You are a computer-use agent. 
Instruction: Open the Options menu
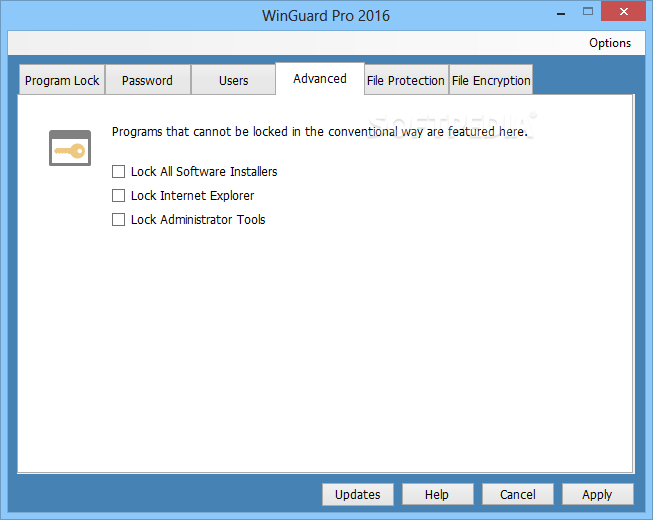[x=610, y=43]
